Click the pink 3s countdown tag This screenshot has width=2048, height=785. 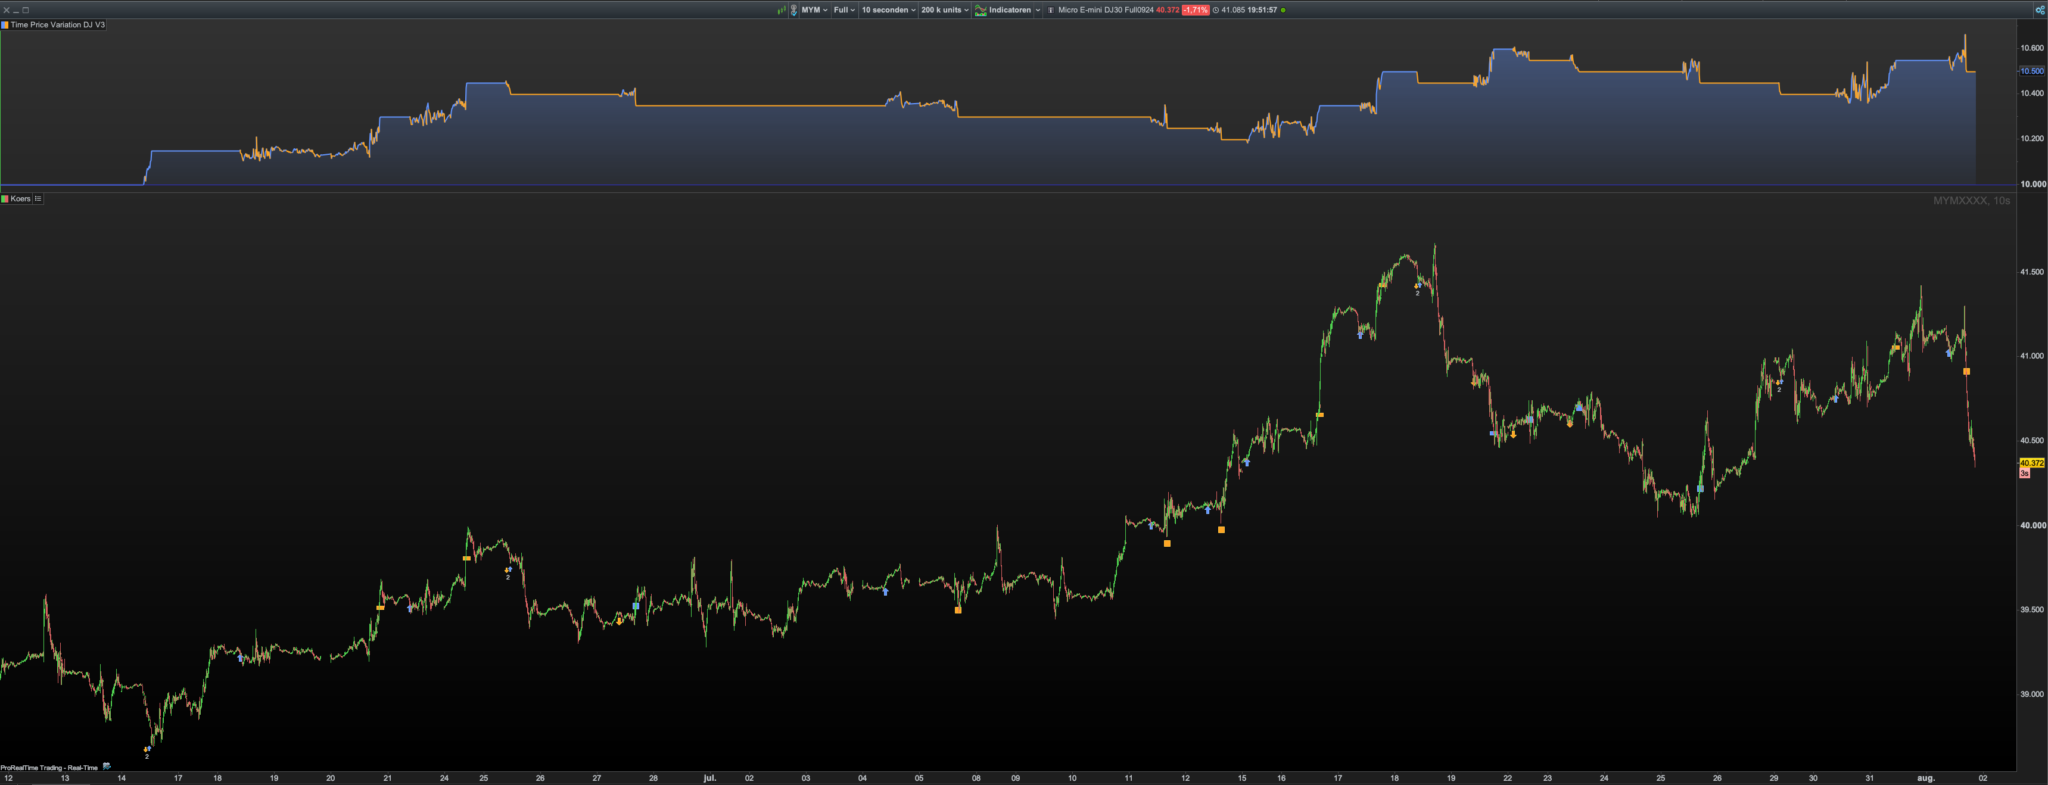tap(2025, 473)
